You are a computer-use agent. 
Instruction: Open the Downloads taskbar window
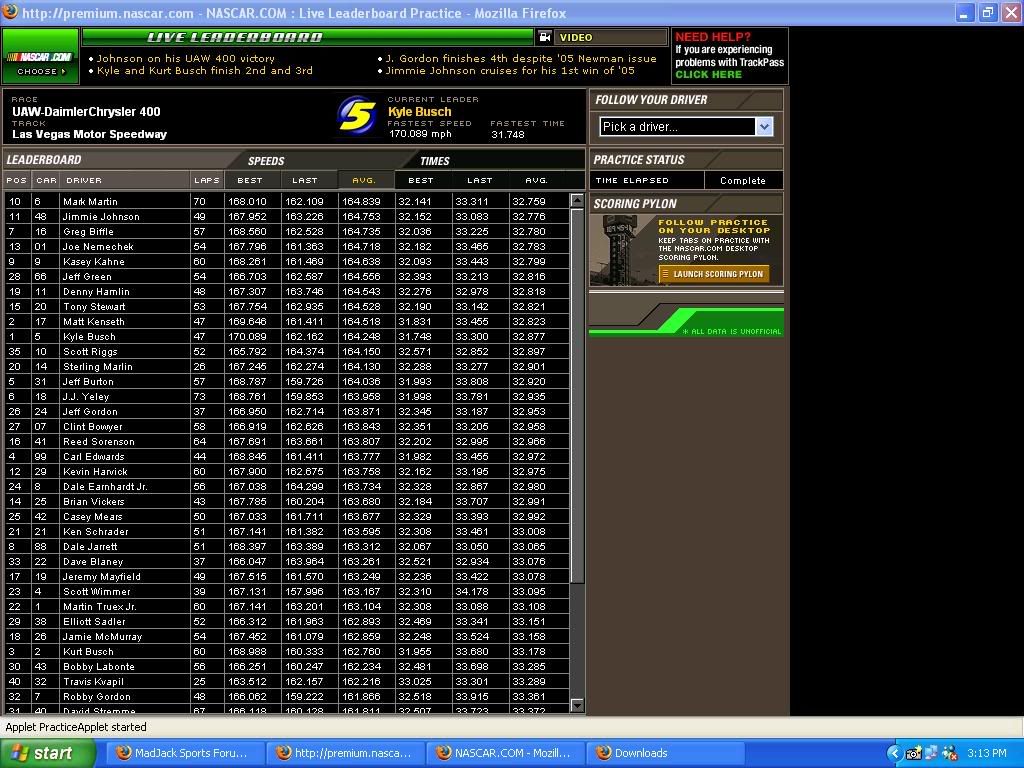coord(664,753)
